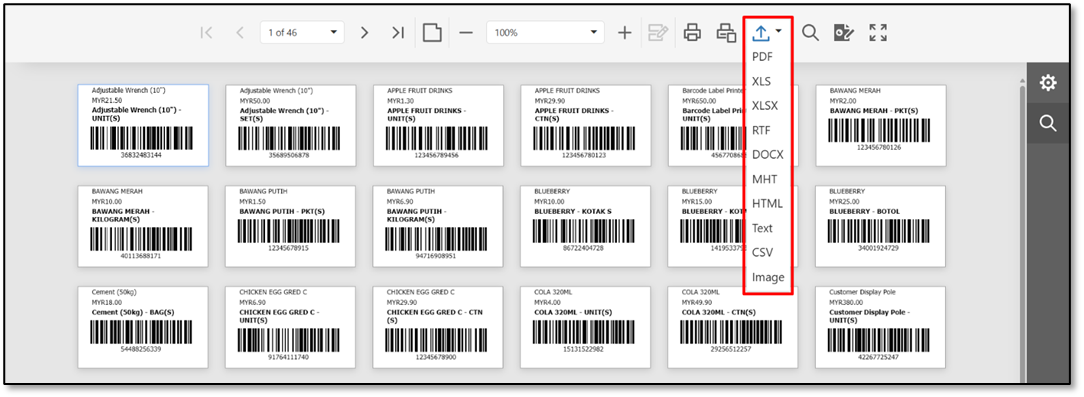Select BAWANG PUTIH PKT(S) label

coord(290,226)
